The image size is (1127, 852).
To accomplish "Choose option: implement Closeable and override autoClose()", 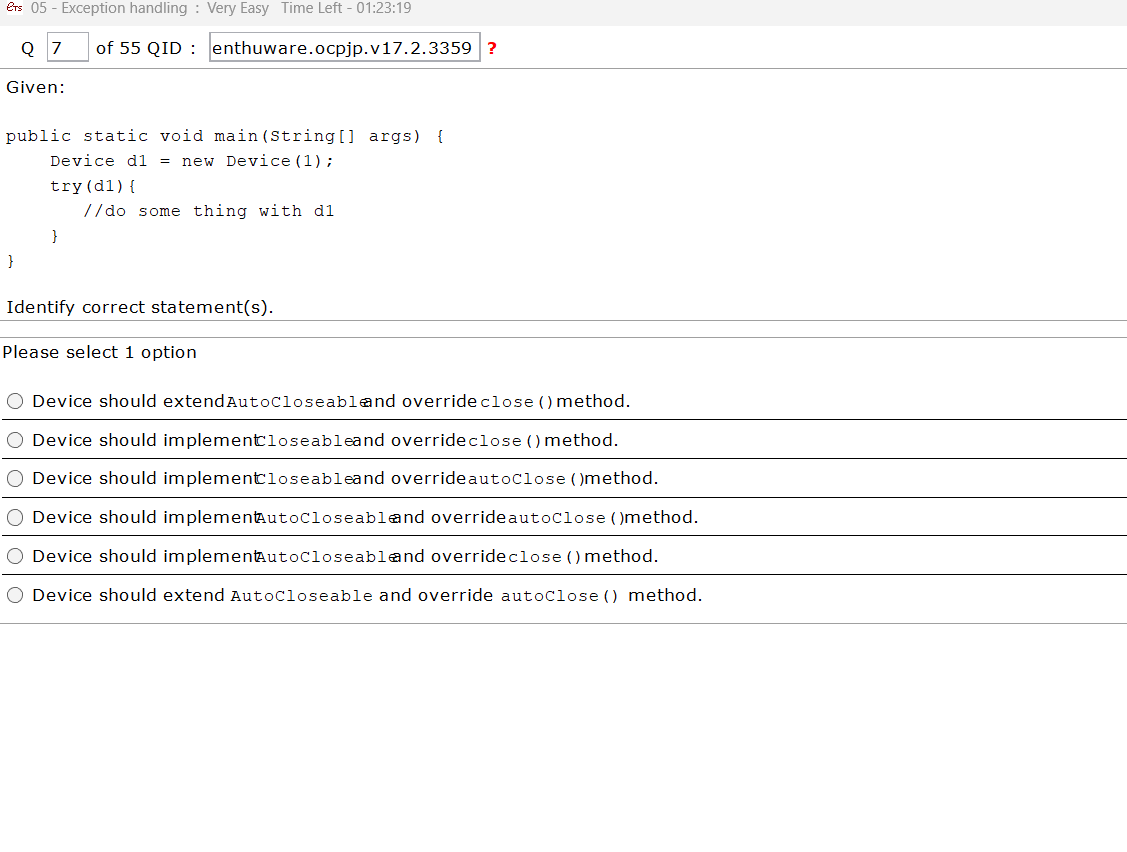I will pos(15,479).
